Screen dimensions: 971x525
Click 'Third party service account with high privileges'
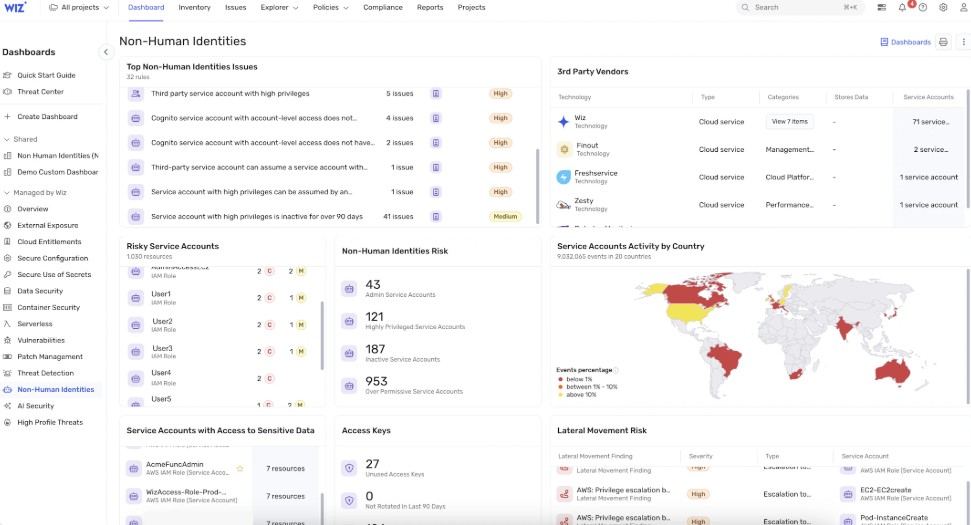tap(230, 93)
